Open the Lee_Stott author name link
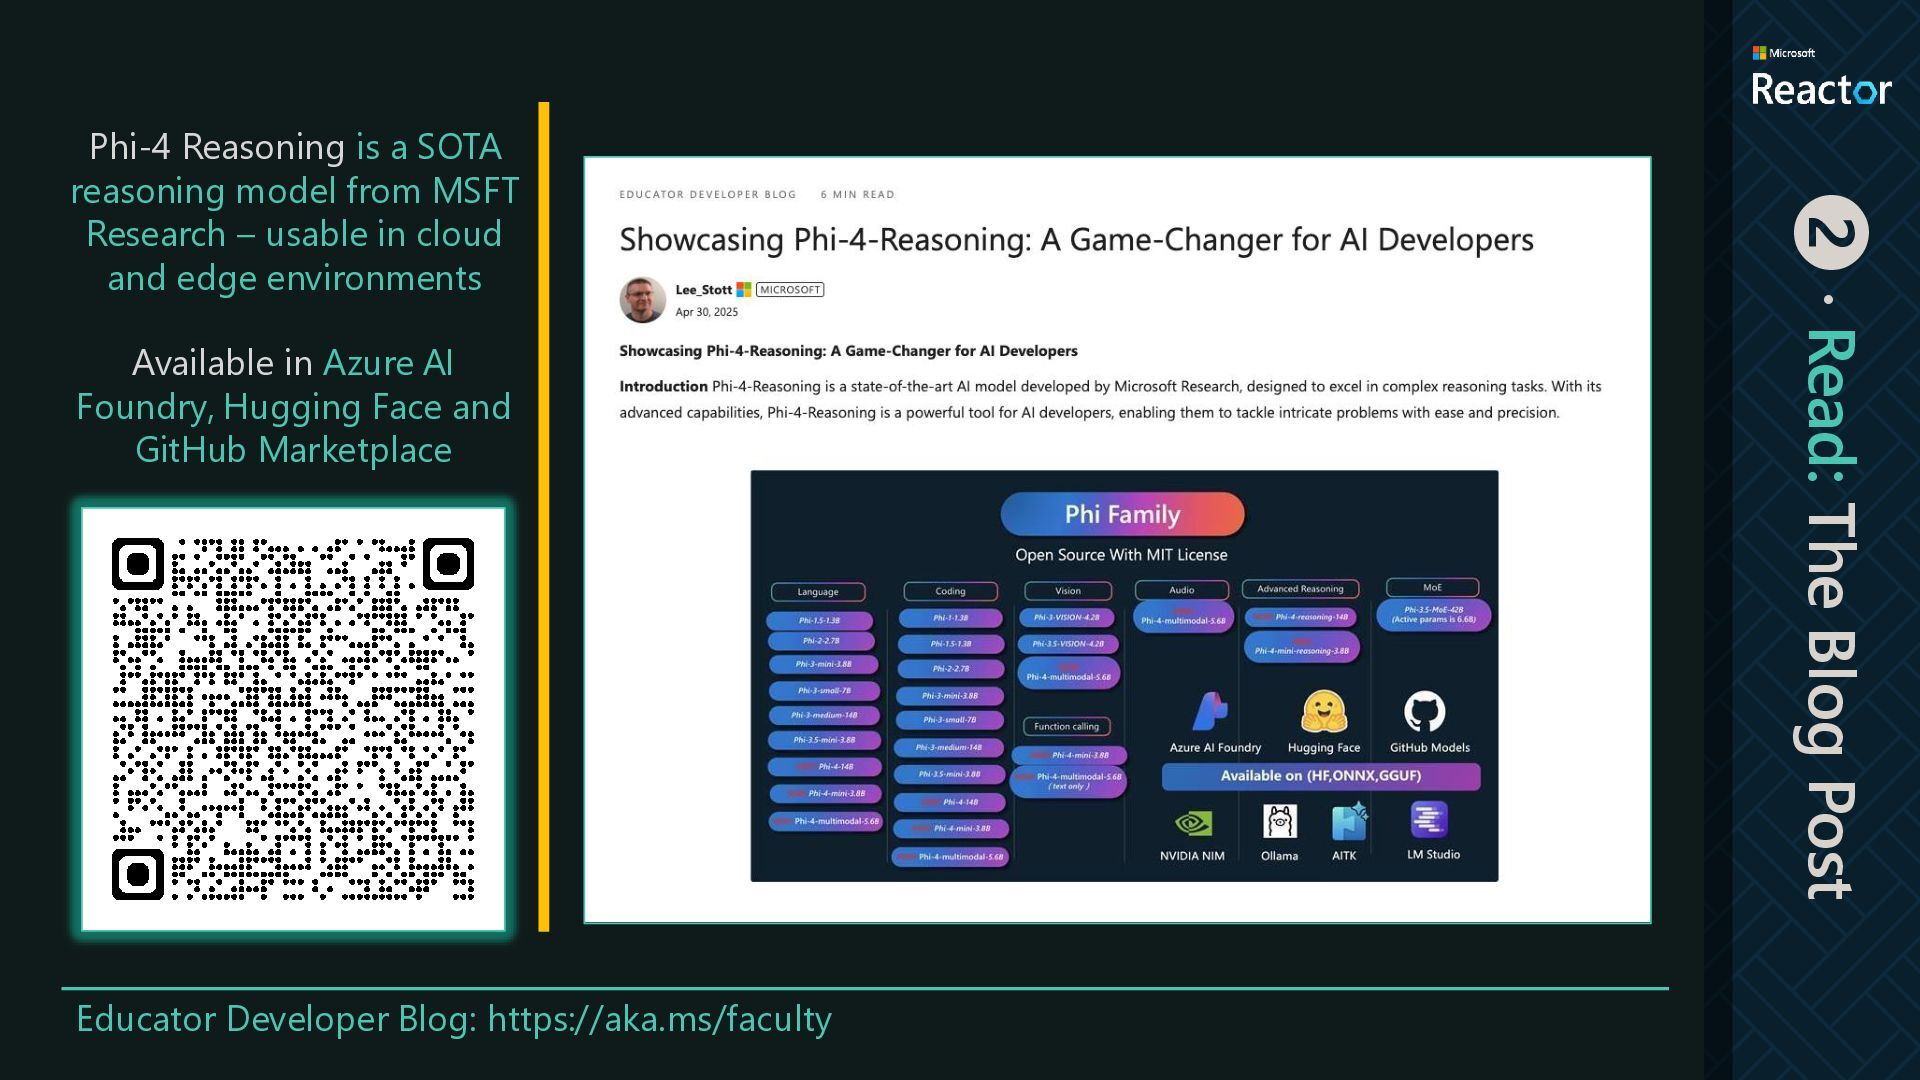The image size is (1920, 1080). pos(703,290)
